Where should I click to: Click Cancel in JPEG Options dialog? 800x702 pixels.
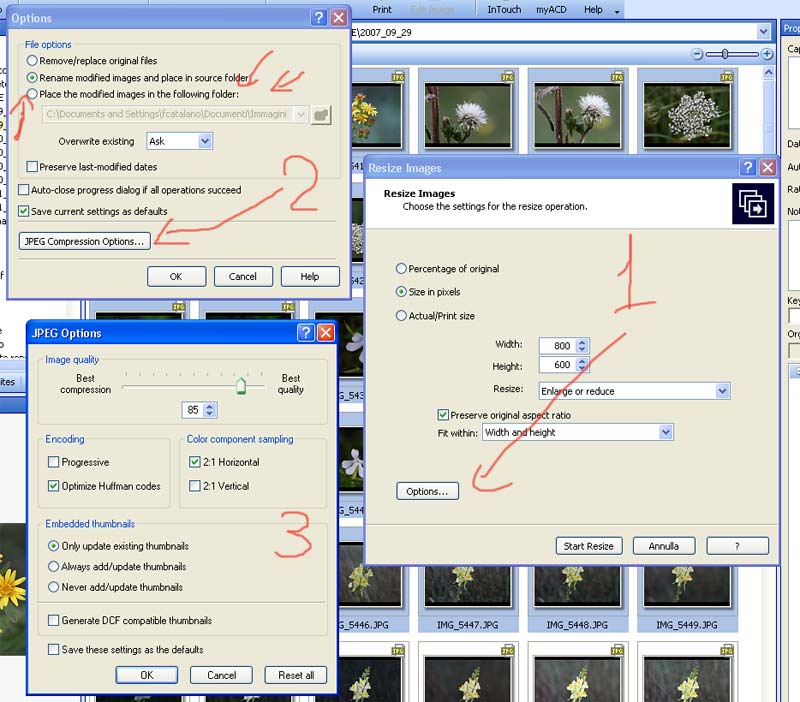[221, 674]
